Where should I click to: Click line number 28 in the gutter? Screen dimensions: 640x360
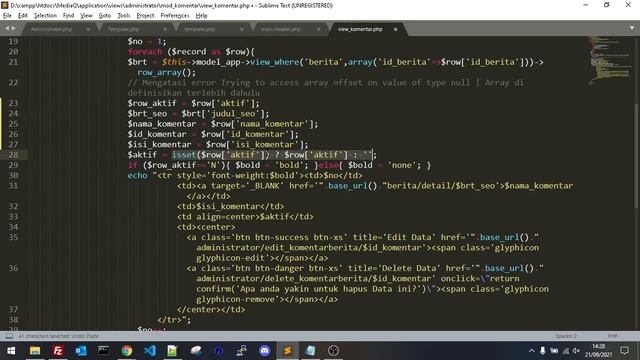[13, 155]
